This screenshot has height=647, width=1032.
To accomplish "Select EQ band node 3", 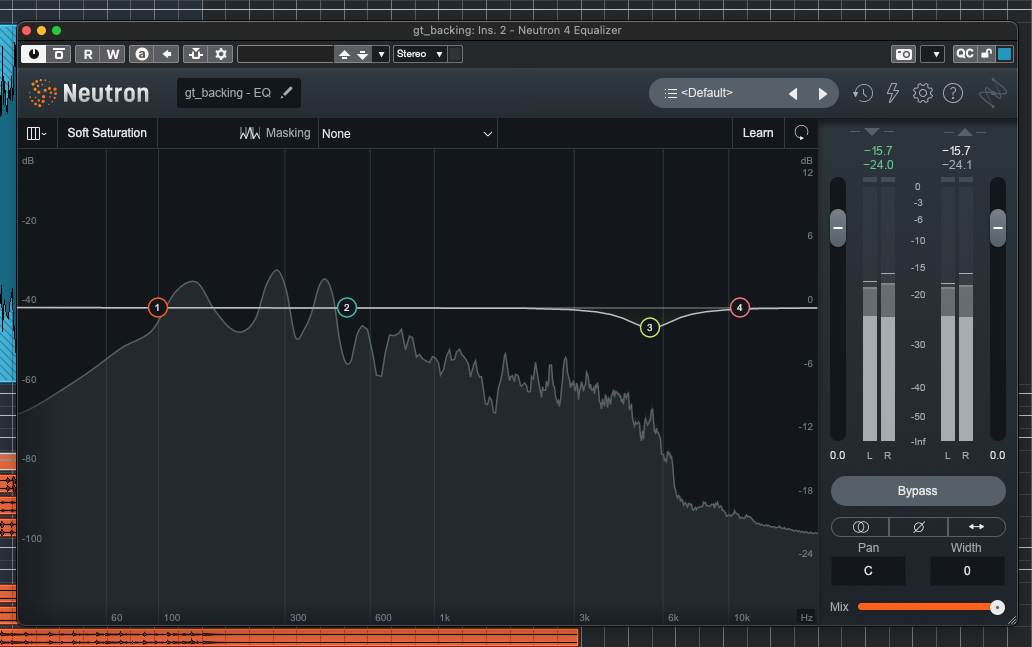I will coord(650,327).
